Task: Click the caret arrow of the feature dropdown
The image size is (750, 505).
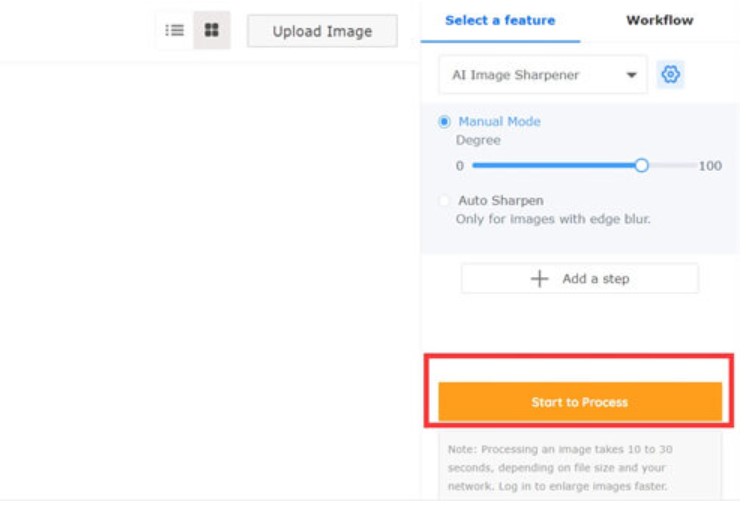Action: tap(631, 75)
